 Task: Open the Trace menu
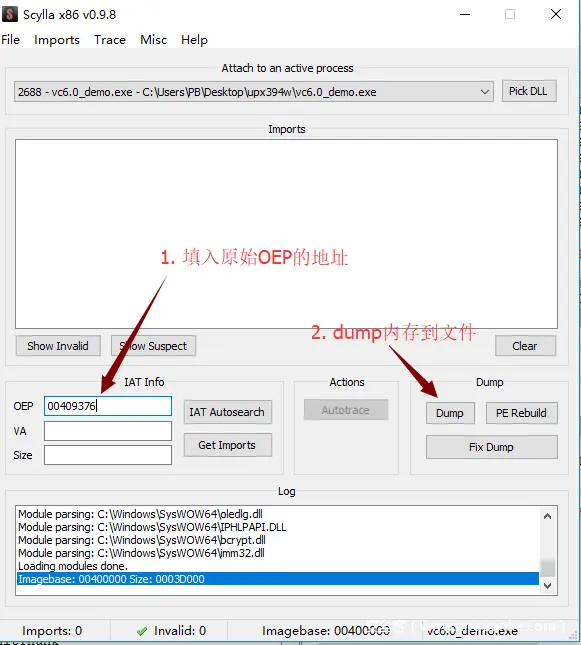pos(109,40)
